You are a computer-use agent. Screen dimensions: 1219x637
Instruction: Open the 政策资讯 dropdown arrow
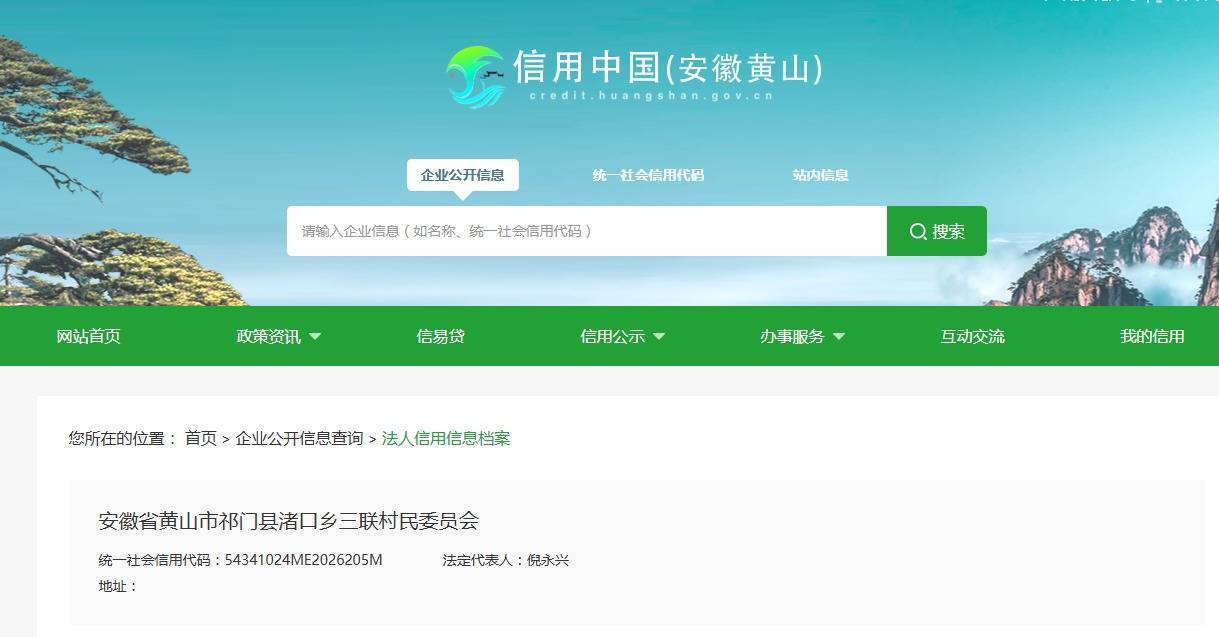click(315, 337)
